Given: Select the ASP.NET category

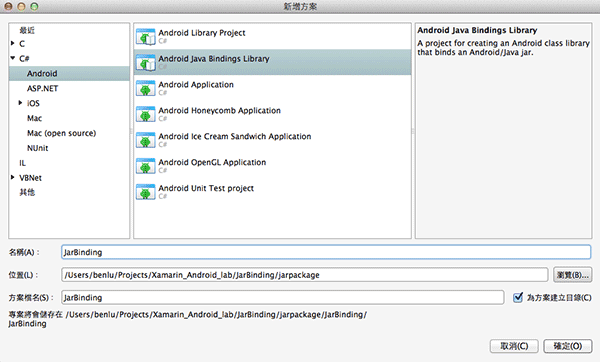Looking at the screenshot, I should tap(42, 88).
